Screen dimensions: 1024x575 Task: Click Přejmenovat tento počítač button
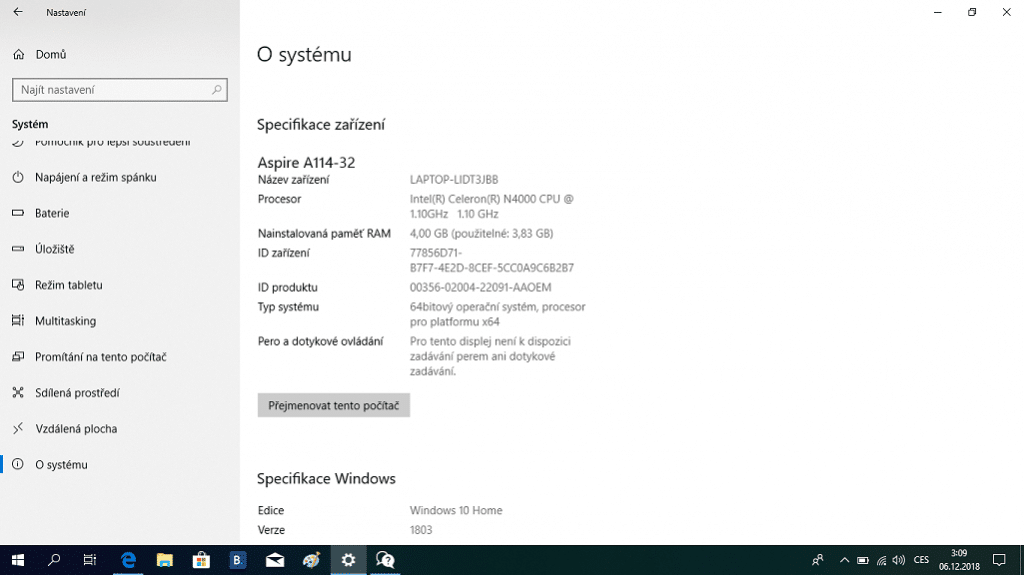click(334, 405)
